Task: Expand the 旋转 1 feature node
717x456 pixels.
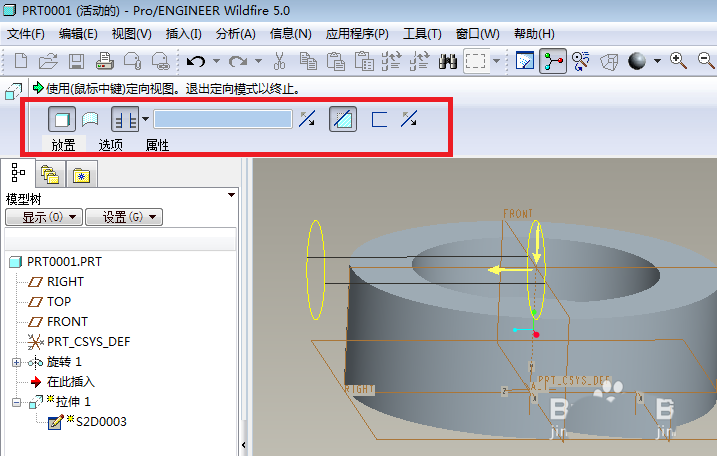Action: 16,363
